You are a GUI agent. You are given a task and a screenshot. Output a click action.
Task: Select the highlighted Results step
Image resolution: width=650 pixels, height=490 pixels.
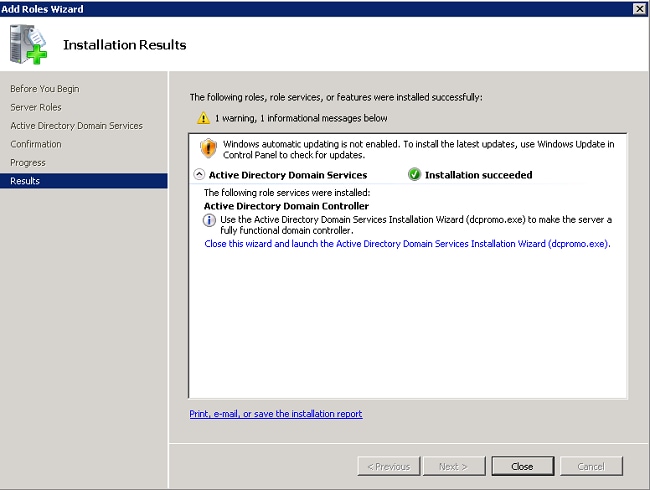84,181
